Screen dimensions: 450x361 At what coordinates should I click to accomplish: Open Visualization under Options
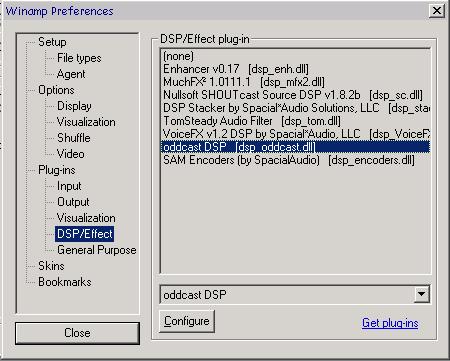point(86,122)
